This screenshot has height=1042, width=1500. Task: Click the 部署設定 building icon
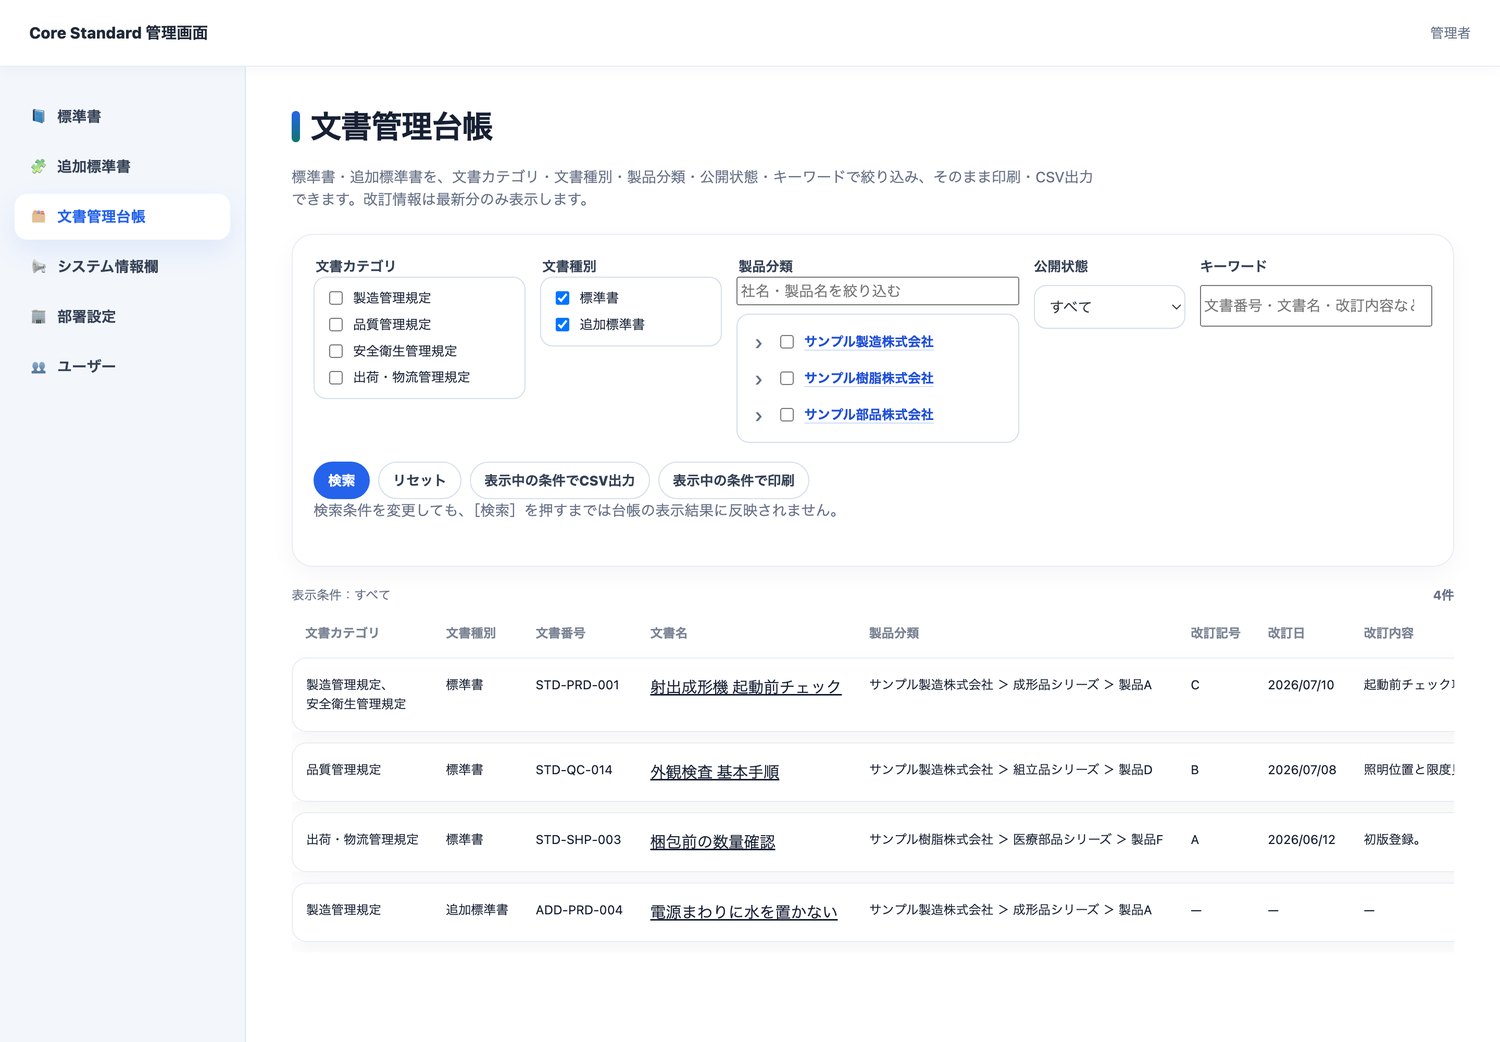(x=38, y=317)
